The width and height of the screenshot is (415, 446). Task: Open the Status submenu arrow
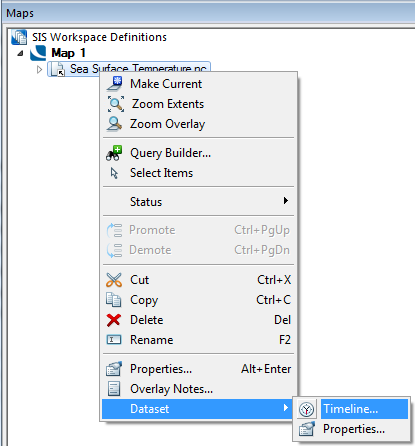point(286,201)
